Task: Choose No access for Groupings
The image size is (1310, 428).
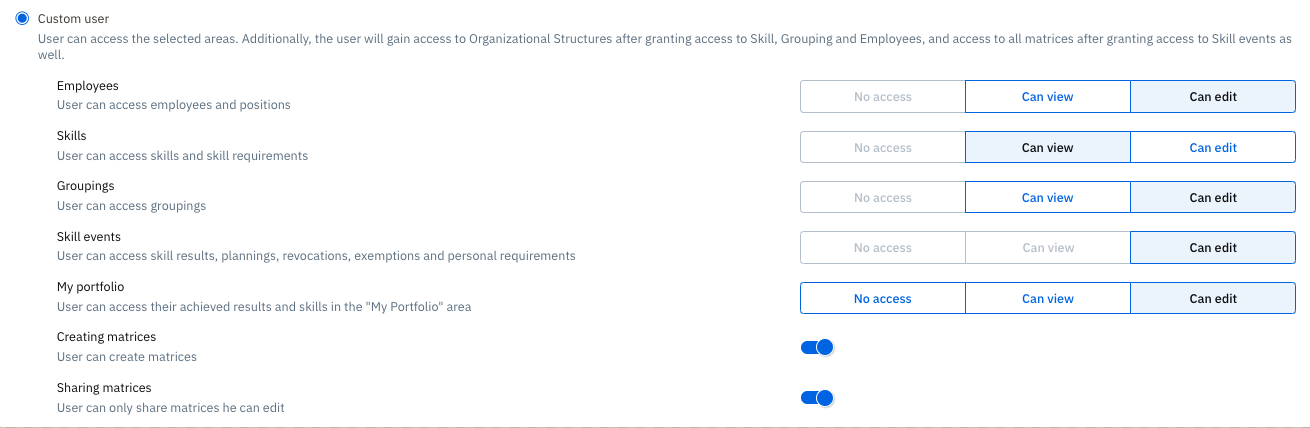Action: click(882, 198)
